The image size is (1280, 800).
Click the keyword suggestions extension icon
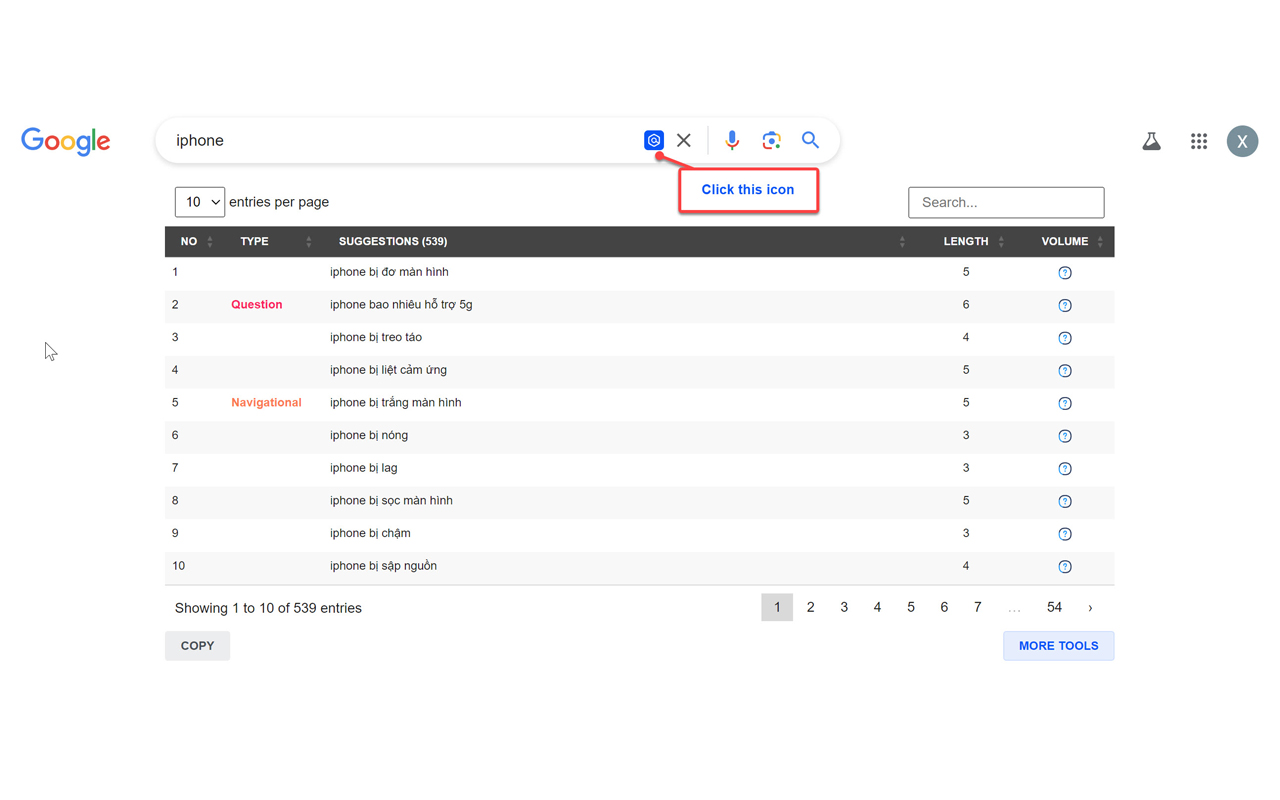(653, 140)
